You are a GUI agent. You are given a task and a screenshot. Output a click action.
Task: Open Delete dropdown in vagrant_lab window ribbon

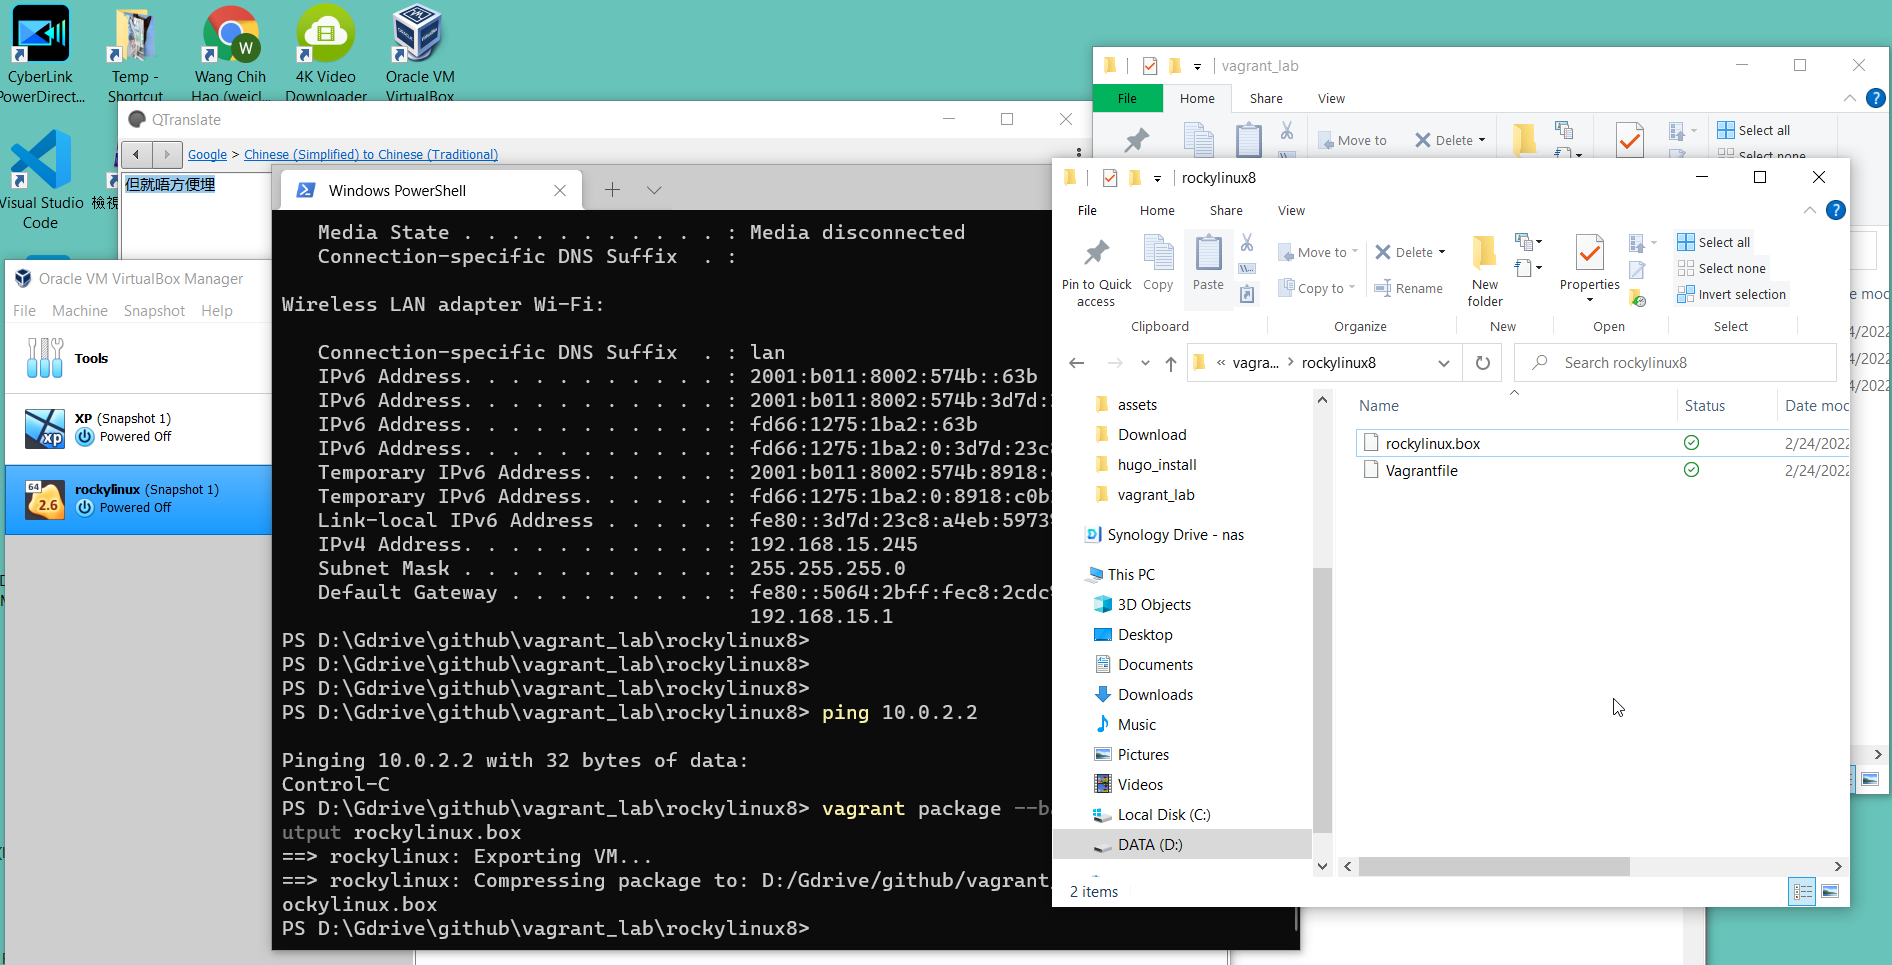tap(1482, 140)
